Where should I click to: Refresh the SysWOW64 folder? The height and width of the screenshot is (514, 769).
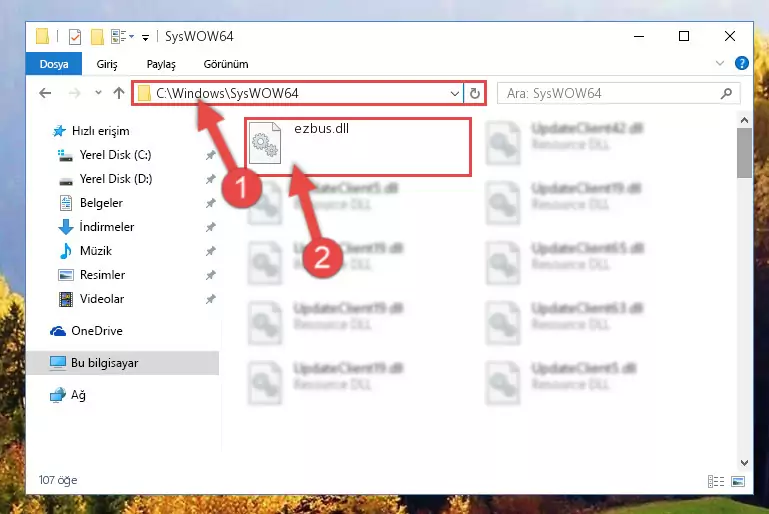click(x=474, y=93)
